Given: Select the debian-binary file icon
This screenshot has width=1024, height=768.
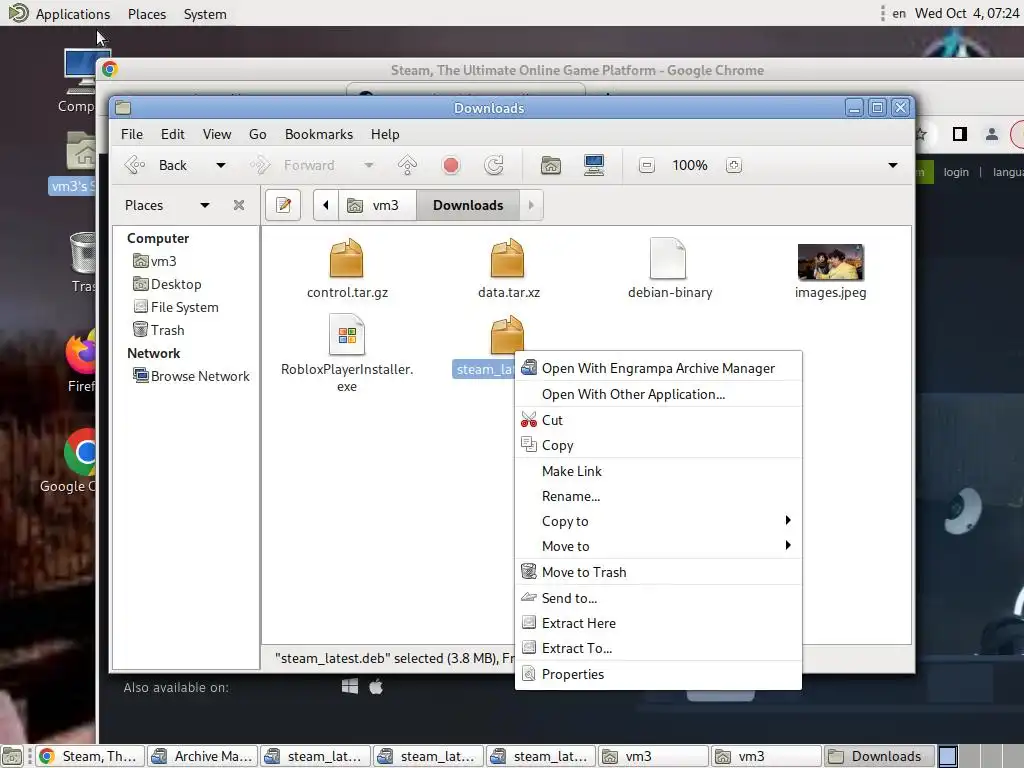Looking at the screenshot, I should (668, 258).
